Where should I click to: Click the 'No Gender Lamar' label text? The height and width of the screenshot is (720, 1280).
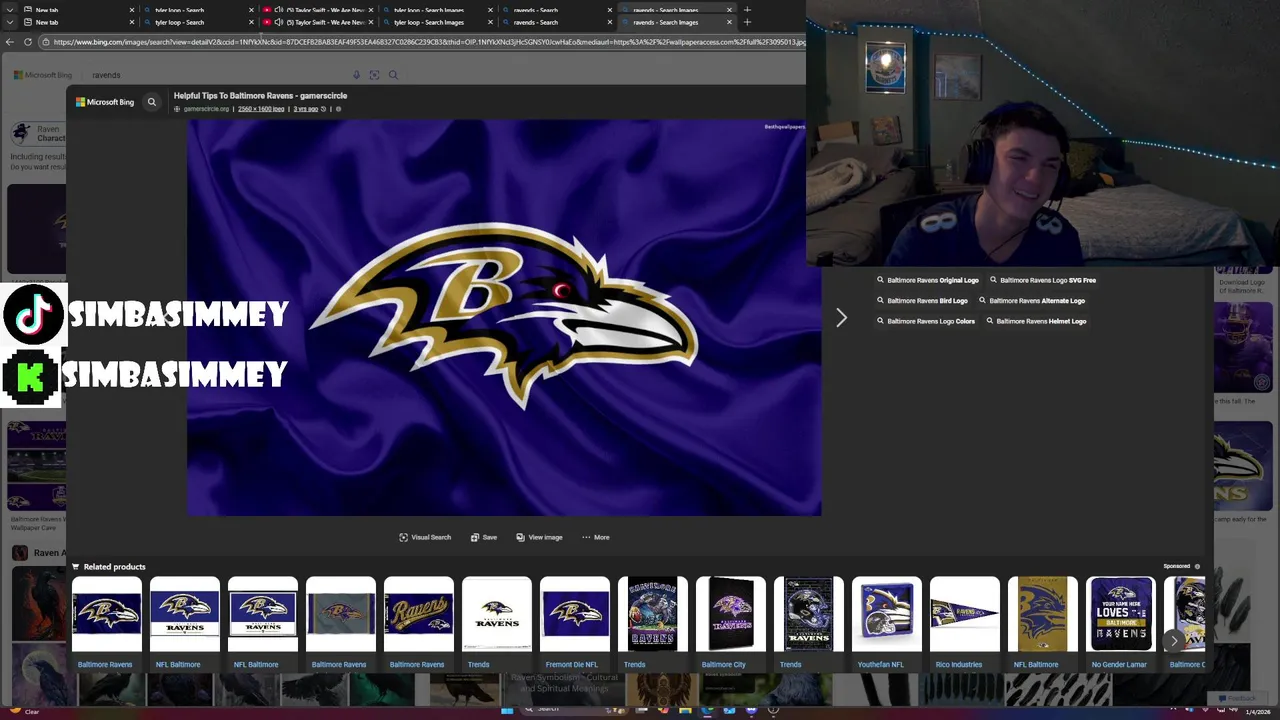click(1119, 665)
